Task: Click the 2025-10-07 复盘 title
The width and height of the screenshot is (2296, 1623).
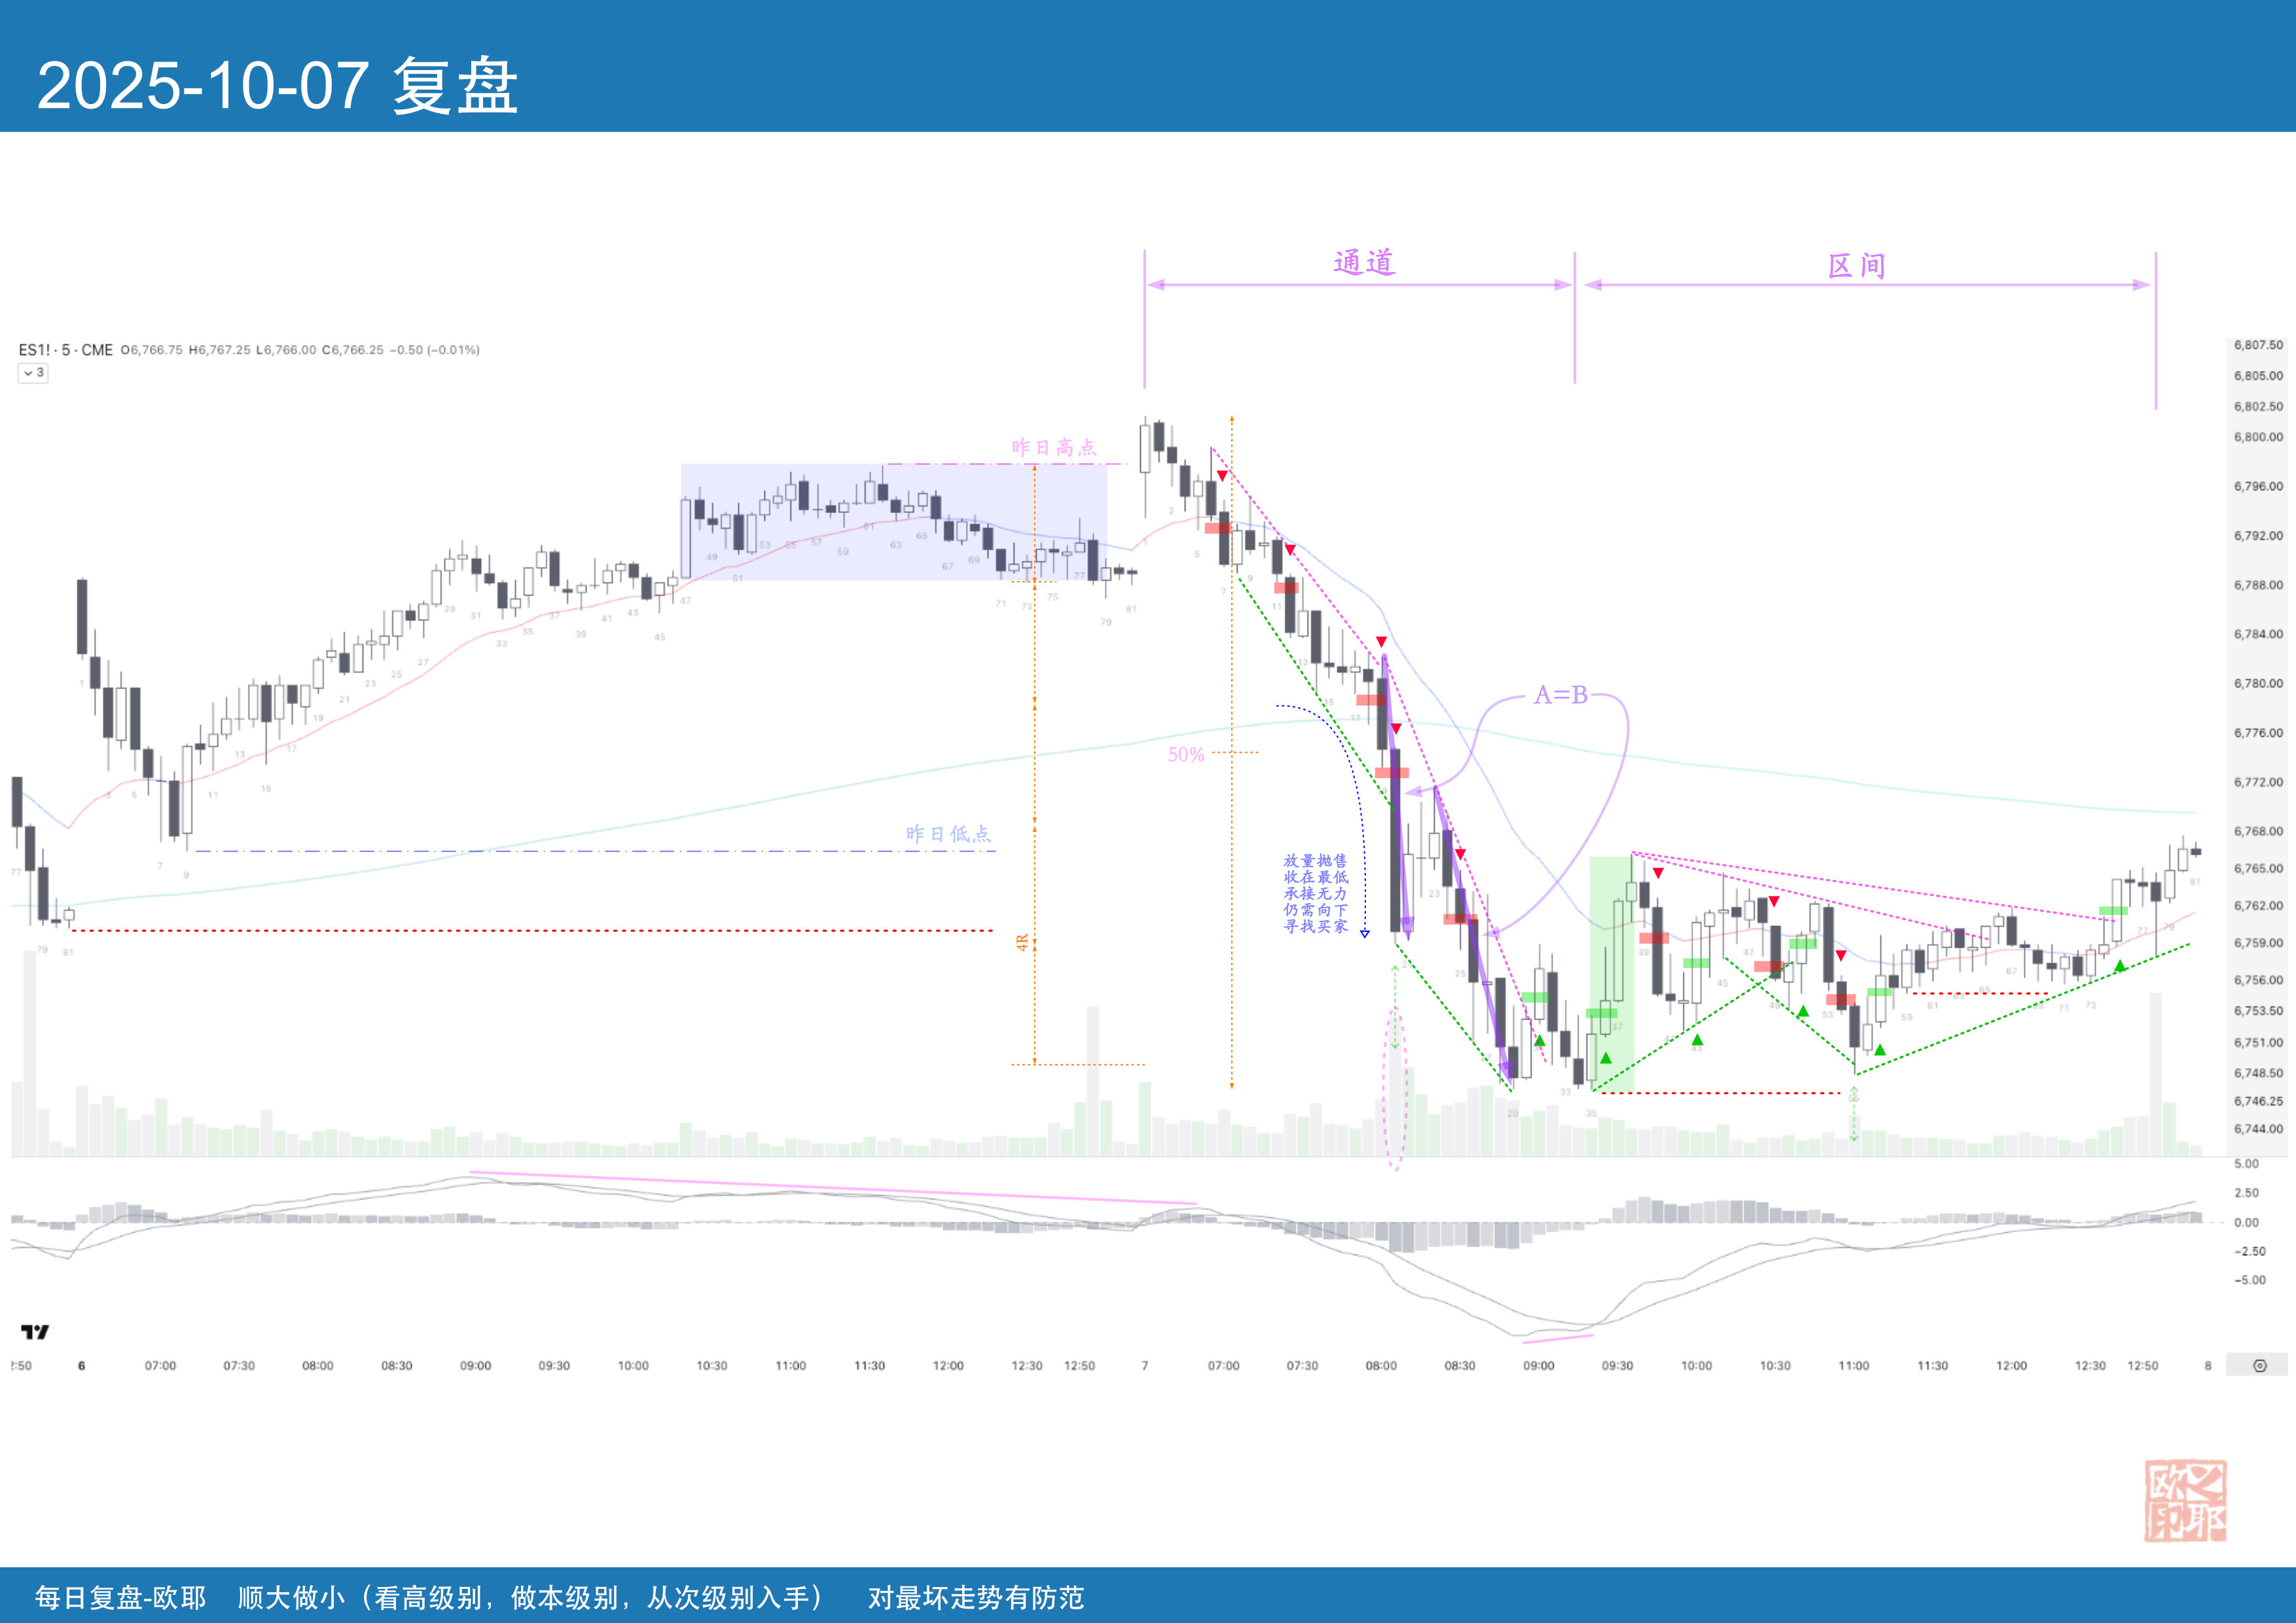Action: tap(277, 86)
